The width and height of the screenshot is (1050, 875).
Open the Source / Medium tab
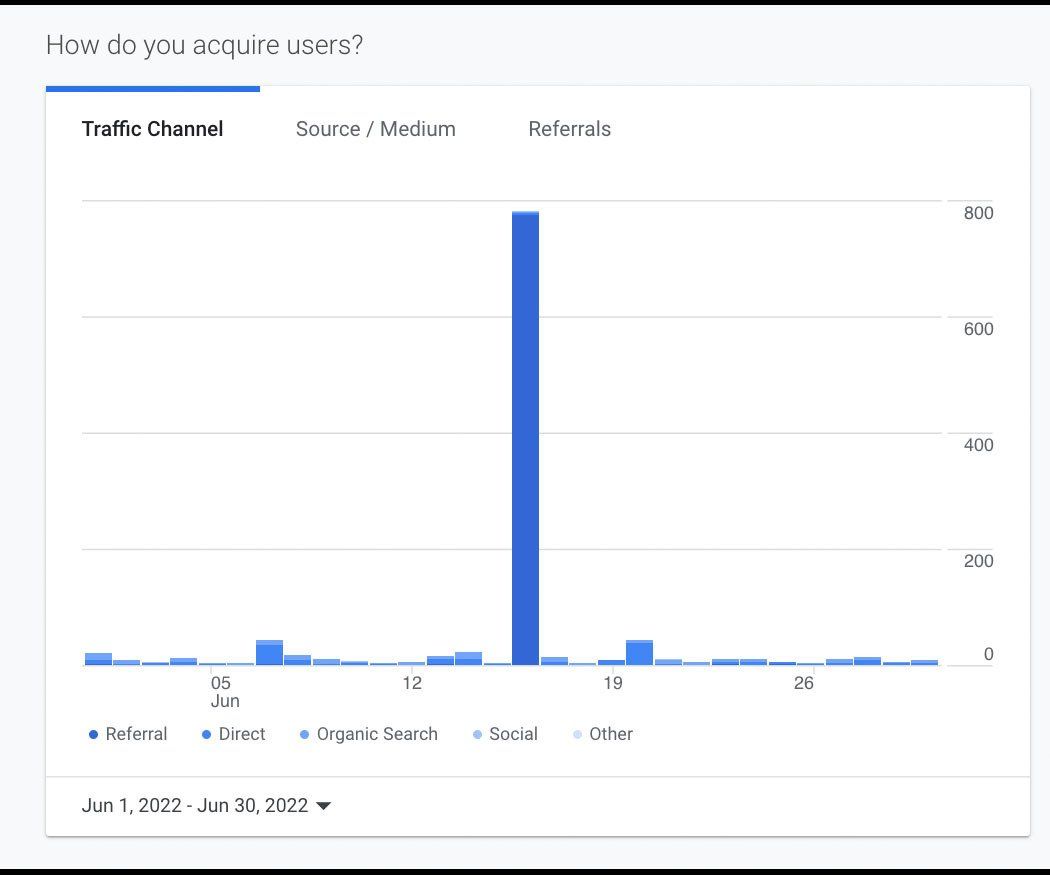coord(375,129)
